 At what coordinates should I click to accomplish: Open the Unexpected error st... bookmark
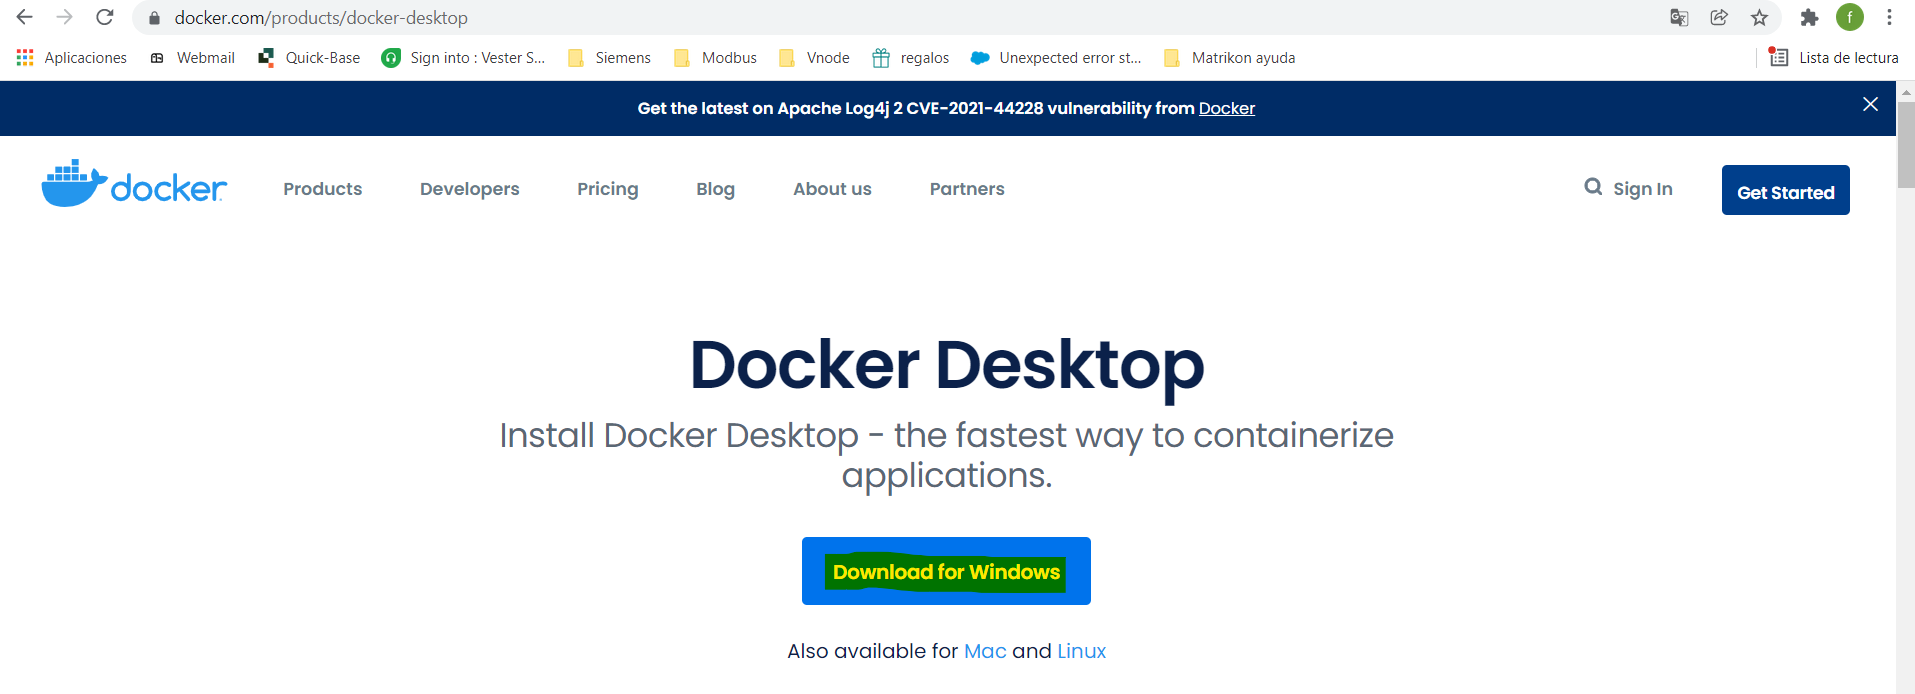[x=1056, y=58]
